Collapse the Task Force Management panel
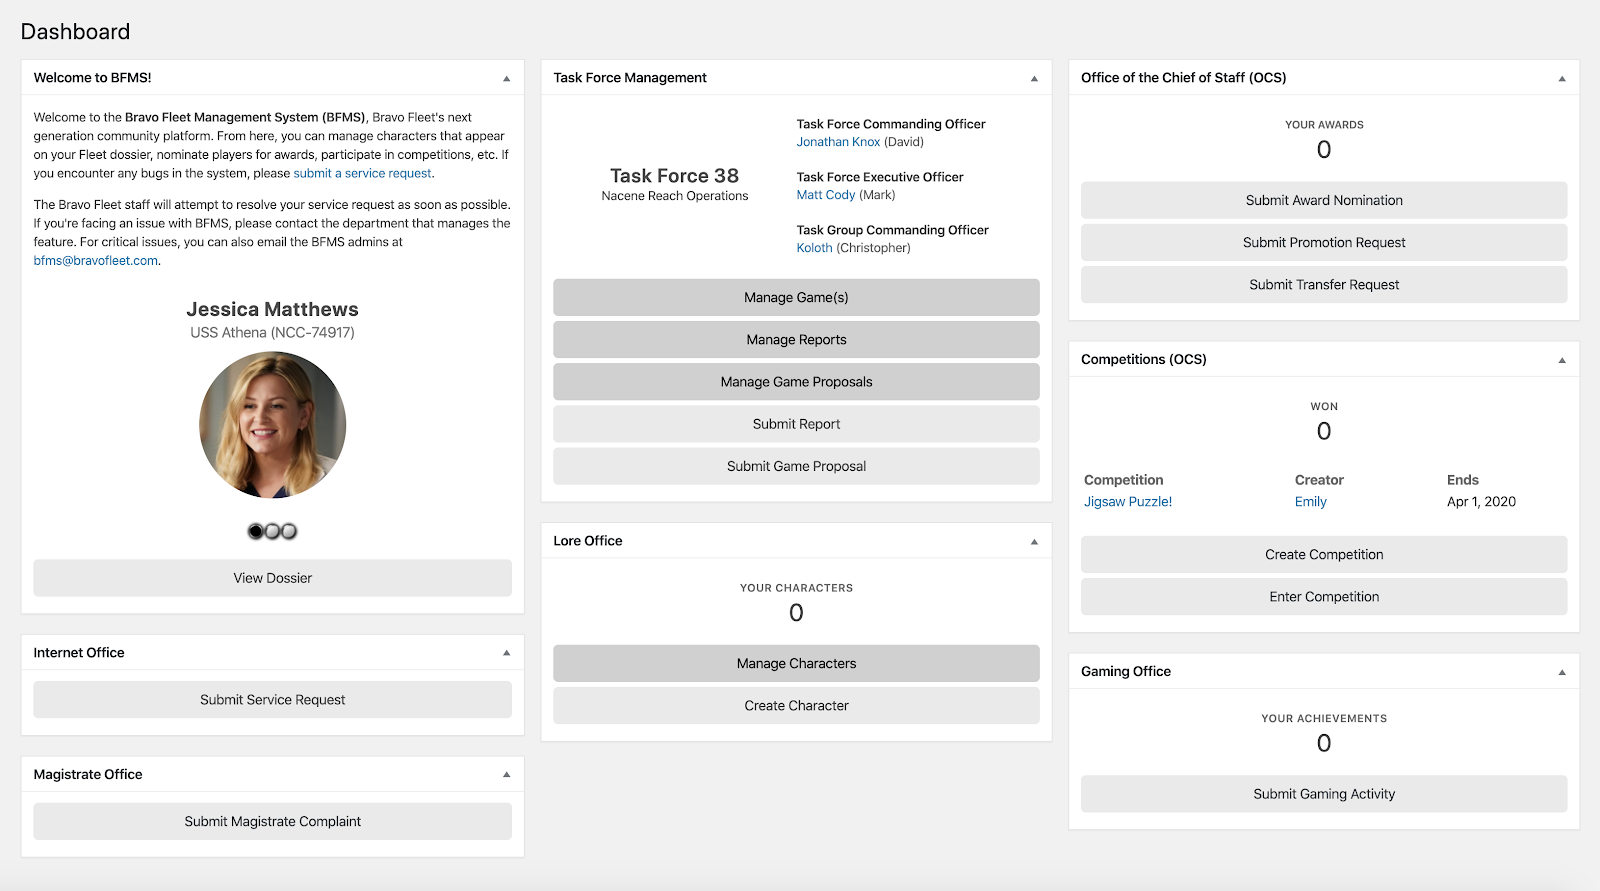The image size is (1600, 891). tap(1034, 78)
